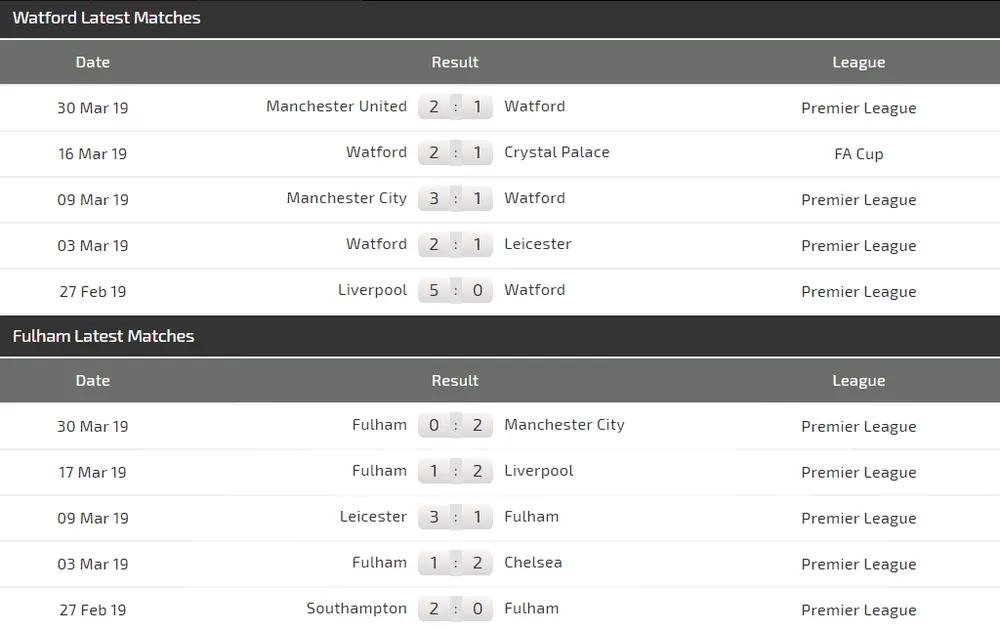Click the Manchester United 2:1 Watford score
This screenshot has width=1000, height=630.
click(x=455, y=107)
